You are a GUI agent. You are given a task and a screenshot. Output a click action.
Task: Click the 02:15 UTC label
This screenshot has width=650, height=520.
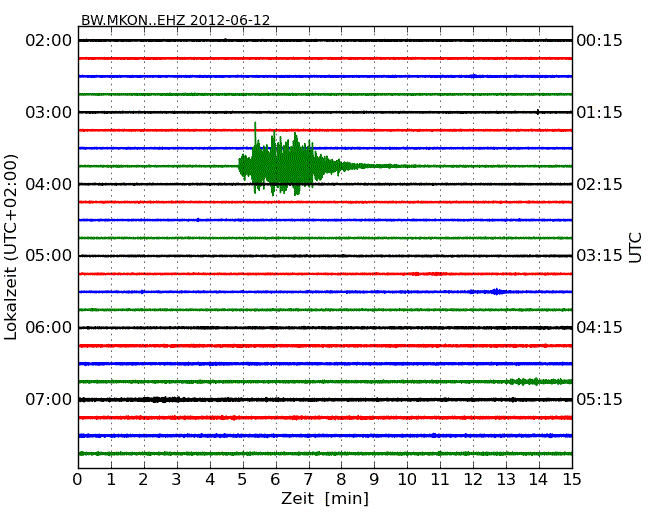tap(599, 184)
